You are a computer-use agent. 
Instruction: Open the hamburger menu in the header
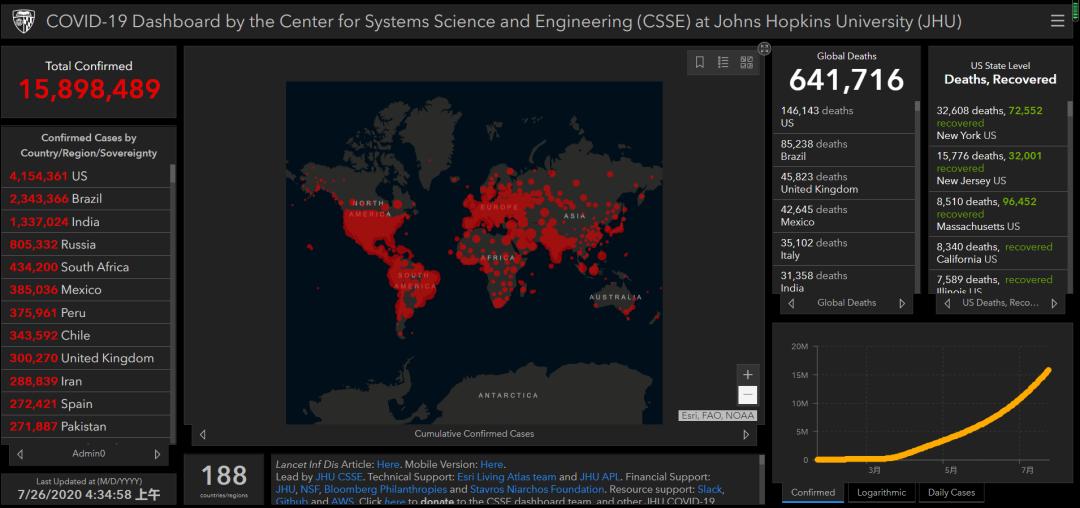[1057, 21]
